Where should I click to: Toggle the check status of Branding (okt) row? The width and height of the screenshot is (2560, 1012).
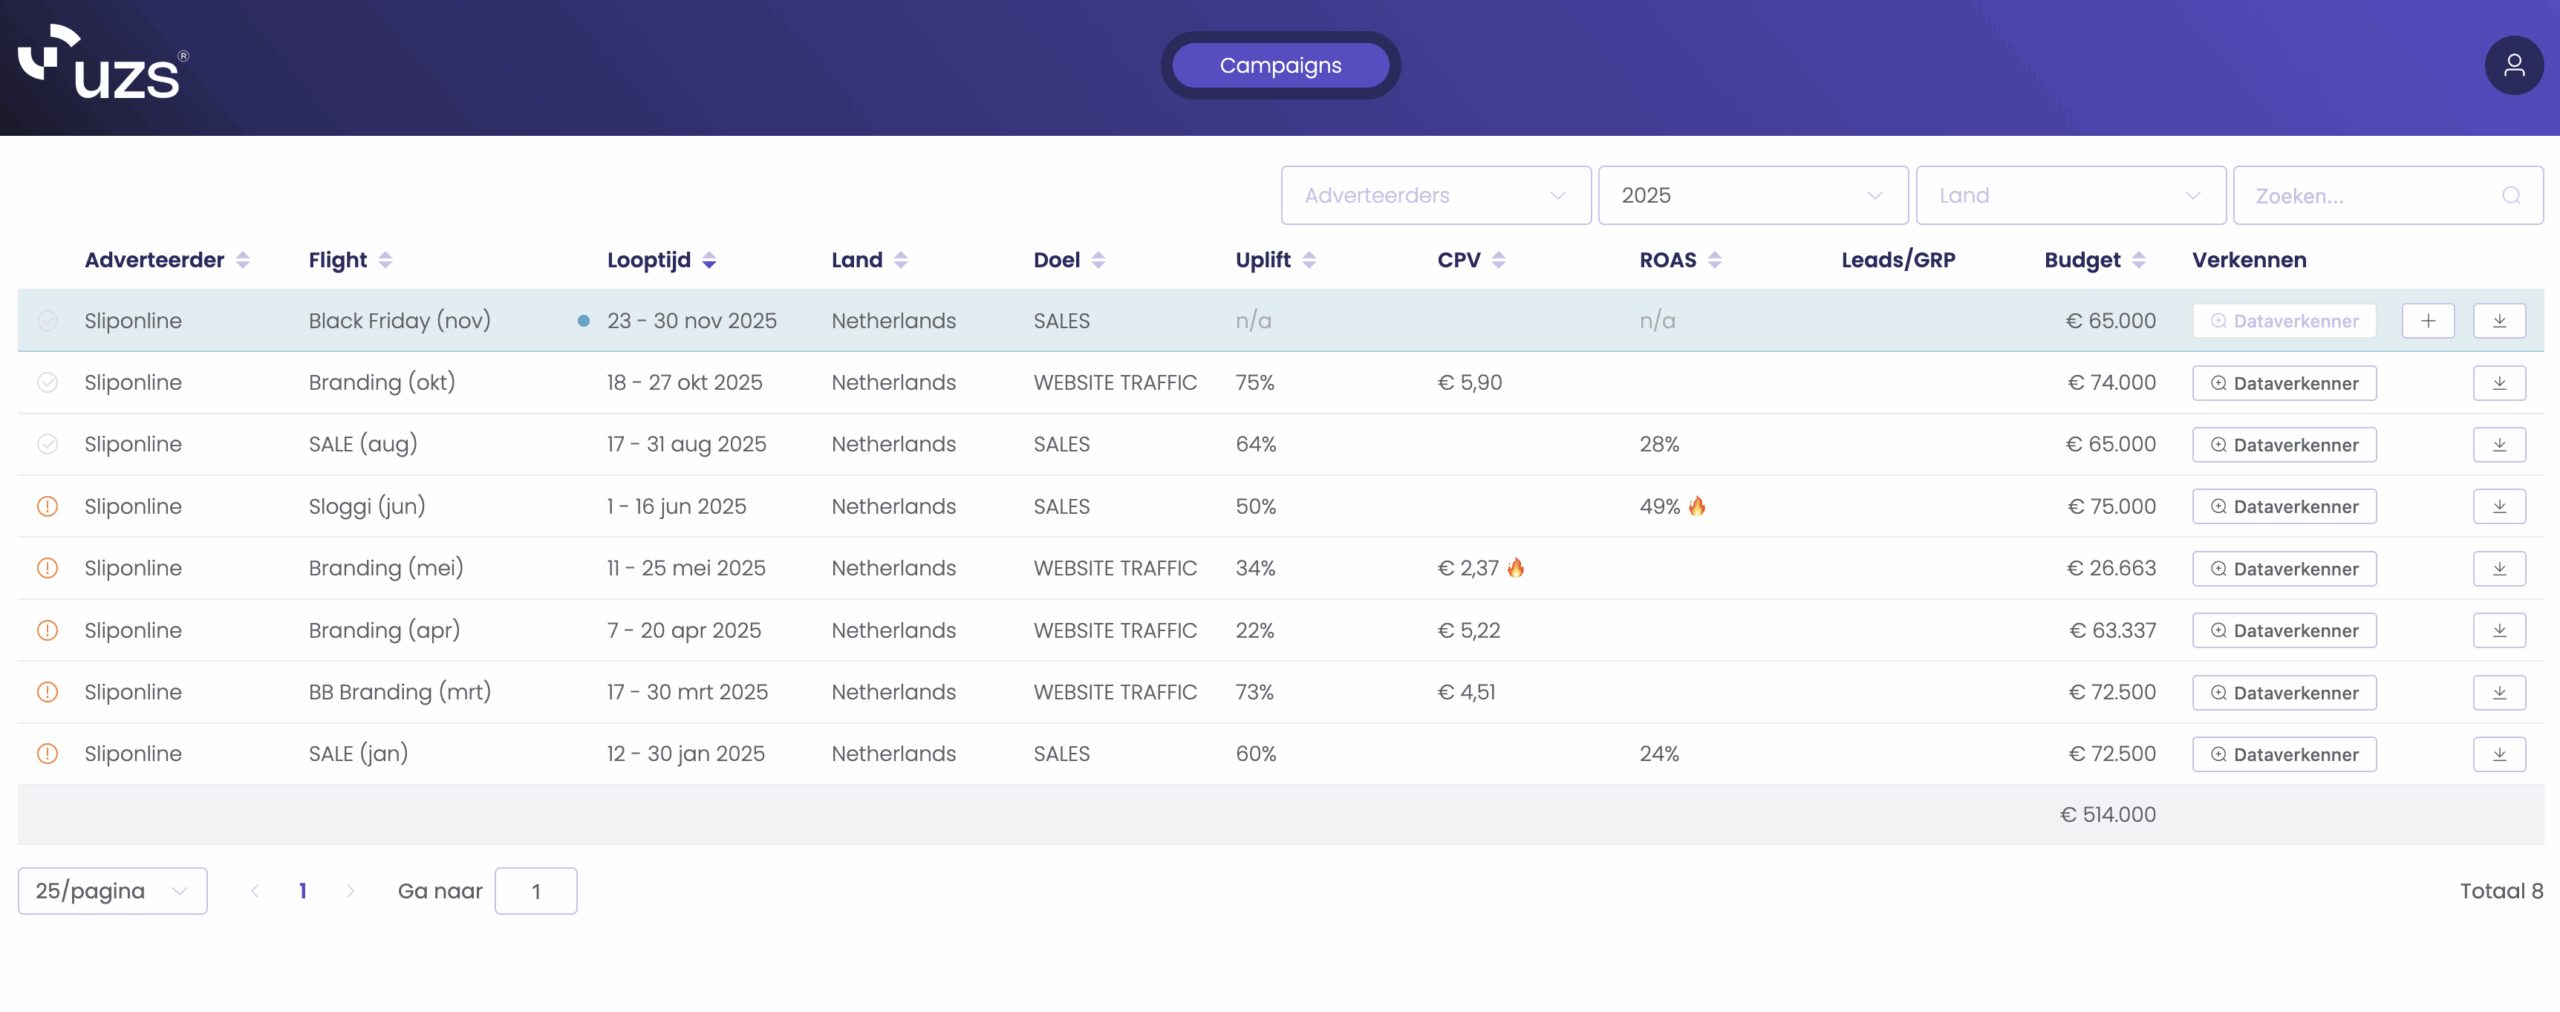47,383
